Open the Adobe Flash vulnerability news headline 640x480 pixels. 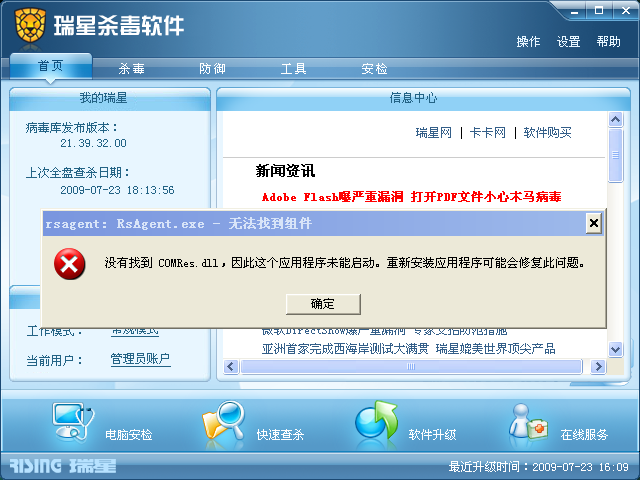[411, 197]
